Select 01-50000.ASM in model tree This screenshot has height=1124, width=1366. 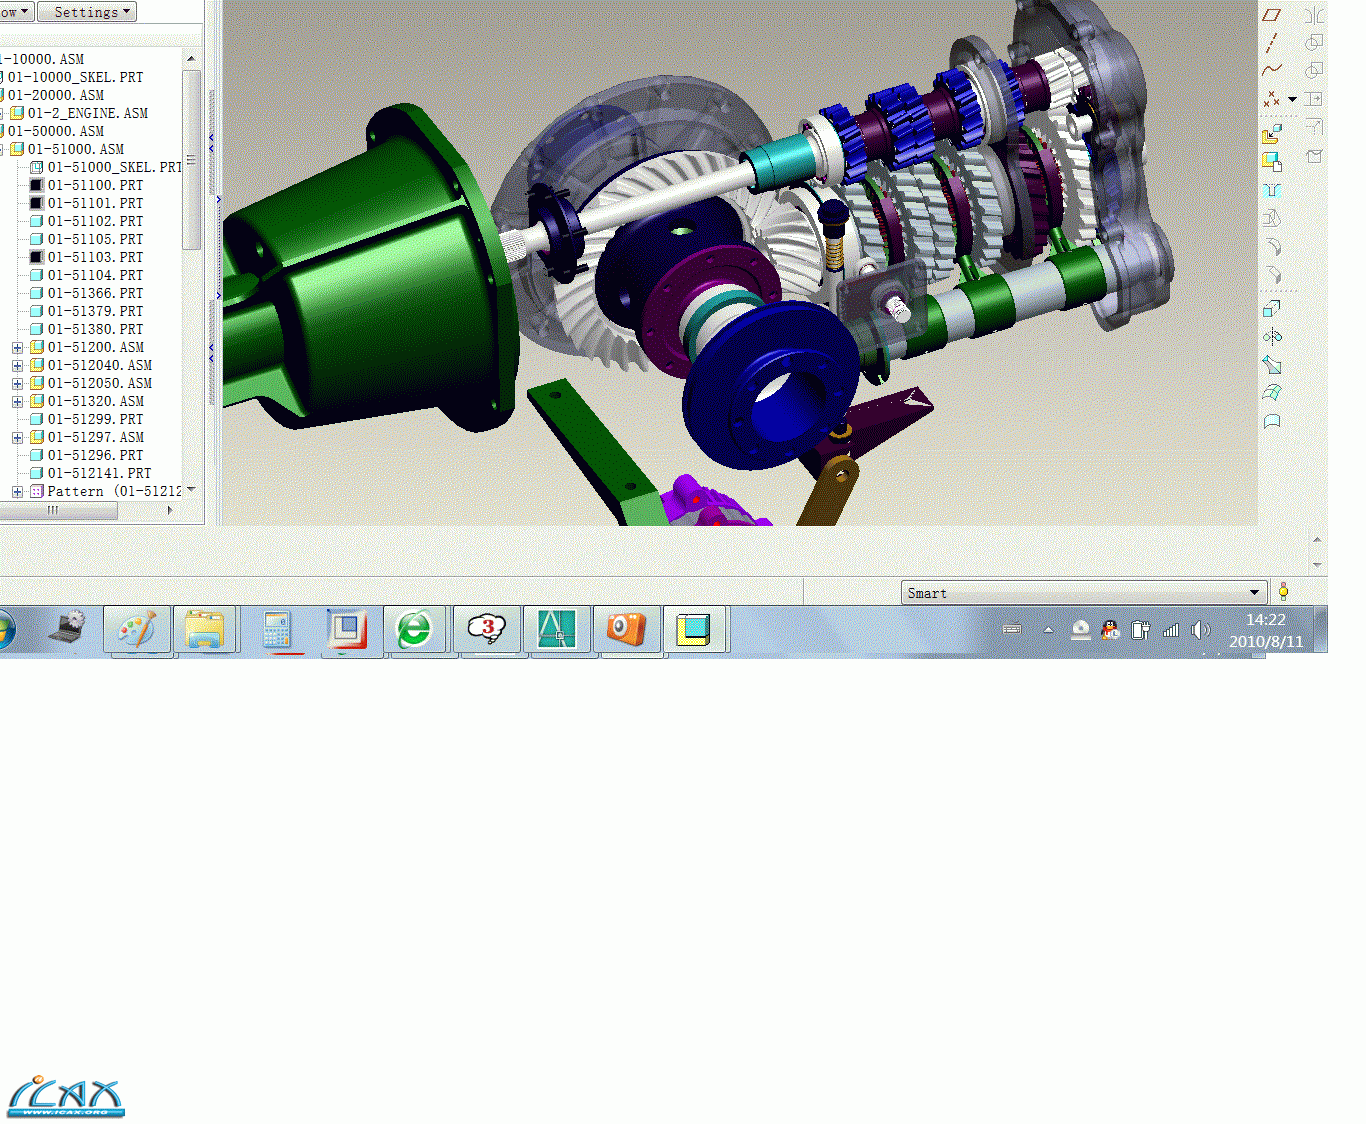56,131
